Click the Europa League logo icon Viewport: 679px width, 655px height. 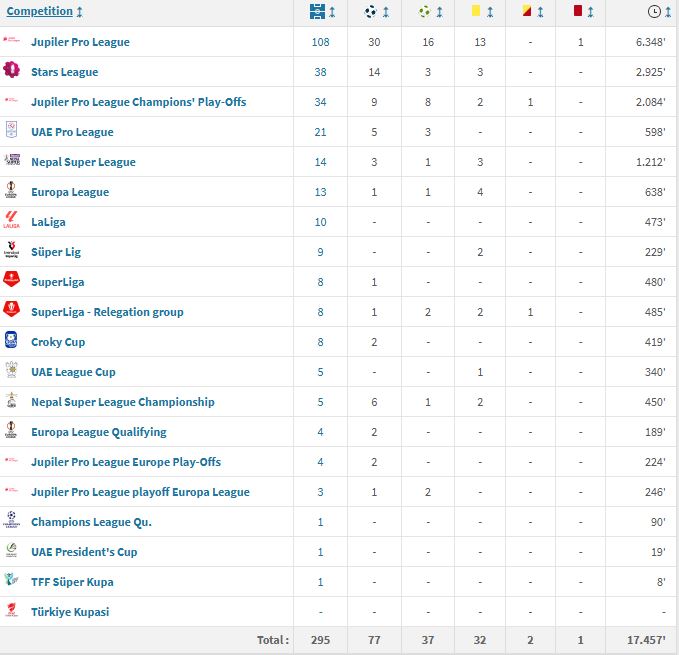point(11,189)
